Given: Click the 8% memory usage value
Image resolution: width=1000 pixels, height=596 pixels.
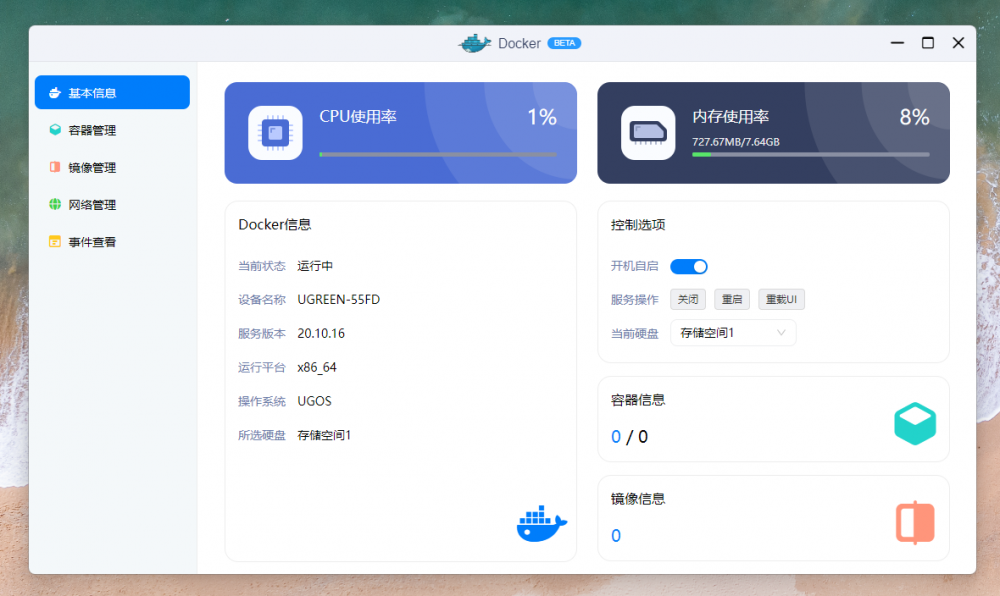Looking at the screenshot, I should tap(914, 117).
